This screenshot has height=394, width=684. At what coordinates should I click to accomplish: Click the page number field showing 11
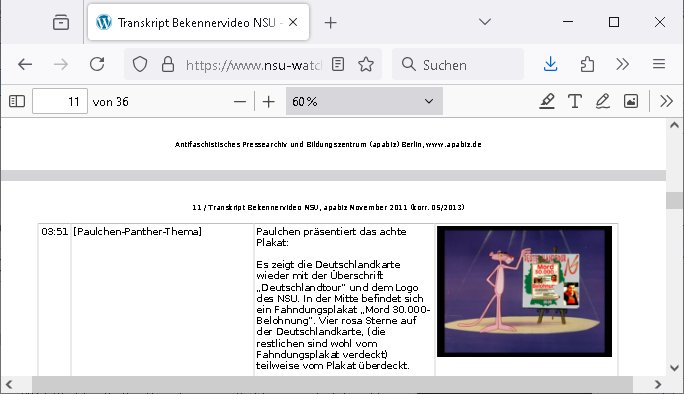60,101
